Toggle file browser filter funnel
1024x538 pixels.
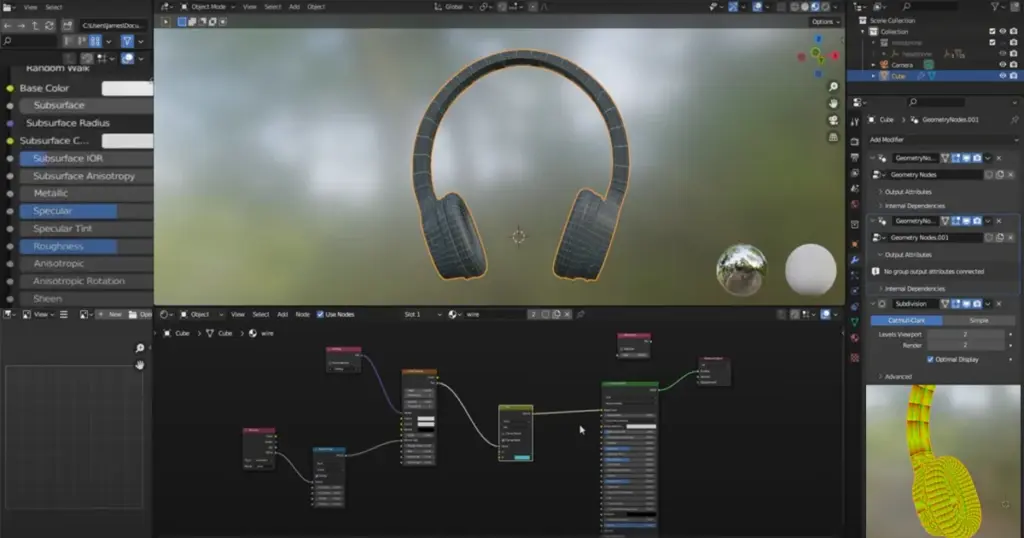click(127, 41)
